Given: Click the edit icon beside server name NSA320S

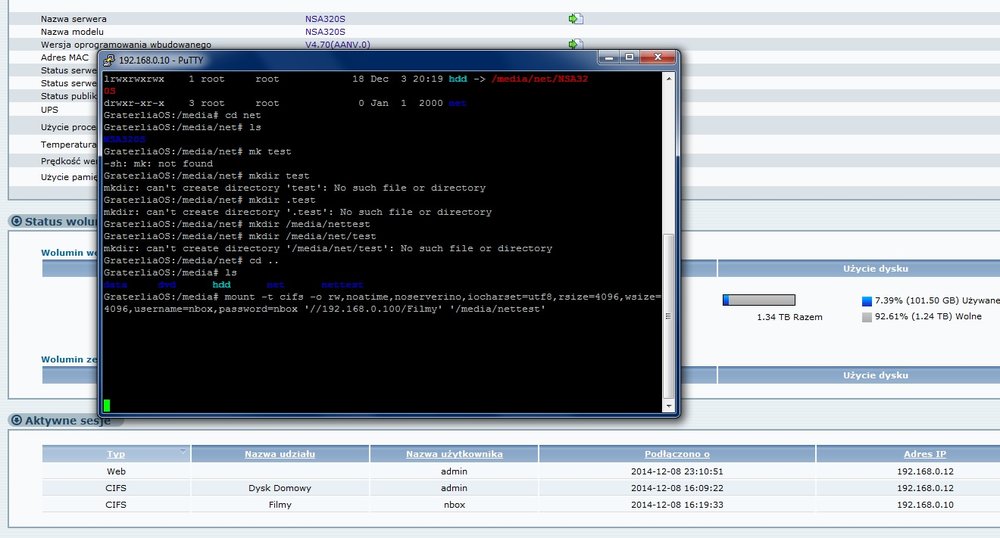Looking at the screenshot, I should coord(575,18).
